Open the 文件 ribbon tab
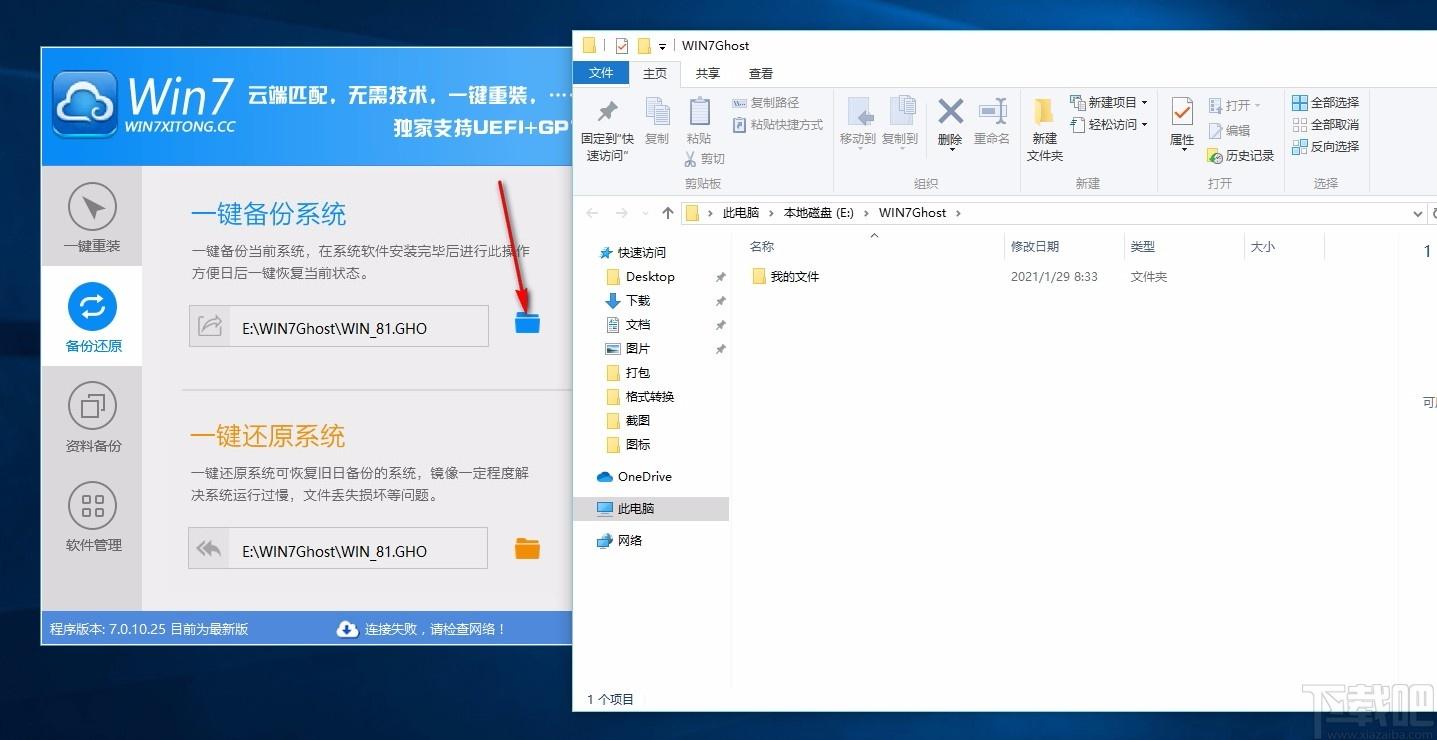 (x=601, y=73)
